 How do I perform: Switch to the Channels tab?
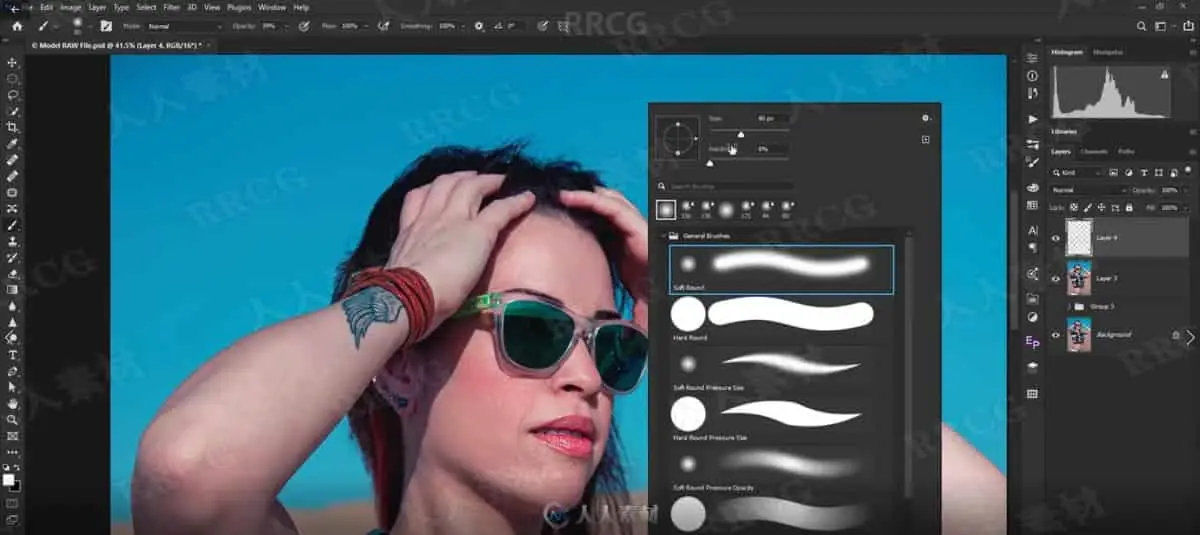1094,152
